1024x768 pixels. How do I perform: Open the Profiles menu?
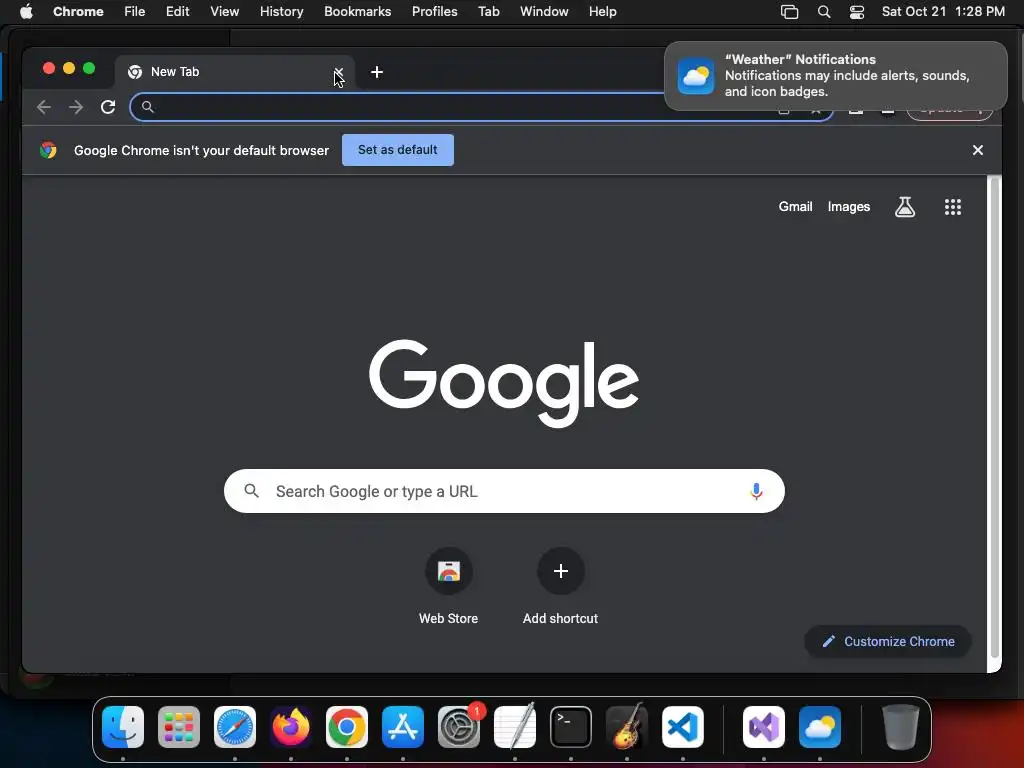point(435,12)
